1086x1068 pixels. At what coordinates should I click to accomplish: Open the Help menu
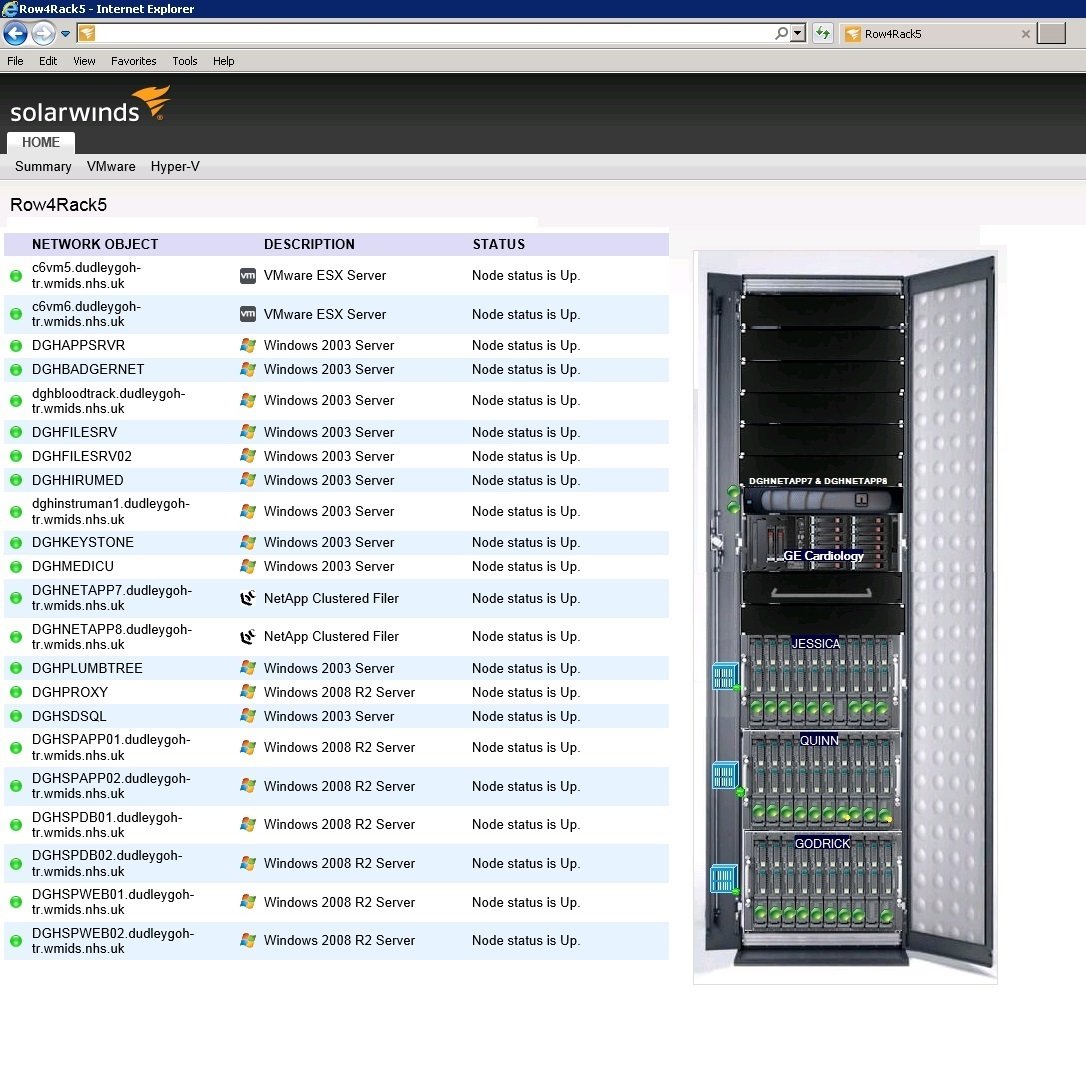tap(223, 61)
